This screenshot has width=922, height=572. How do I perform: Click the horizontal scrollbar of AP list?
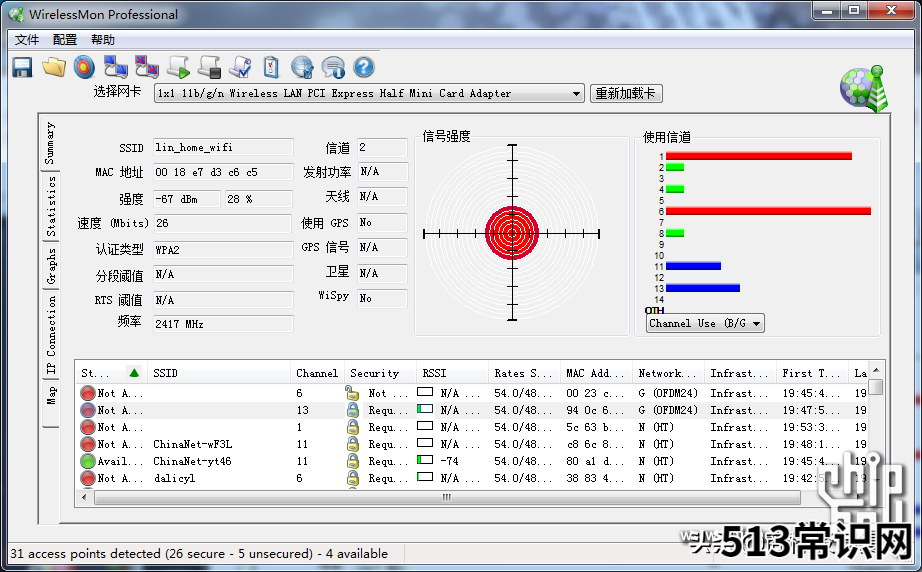point(447,497)
